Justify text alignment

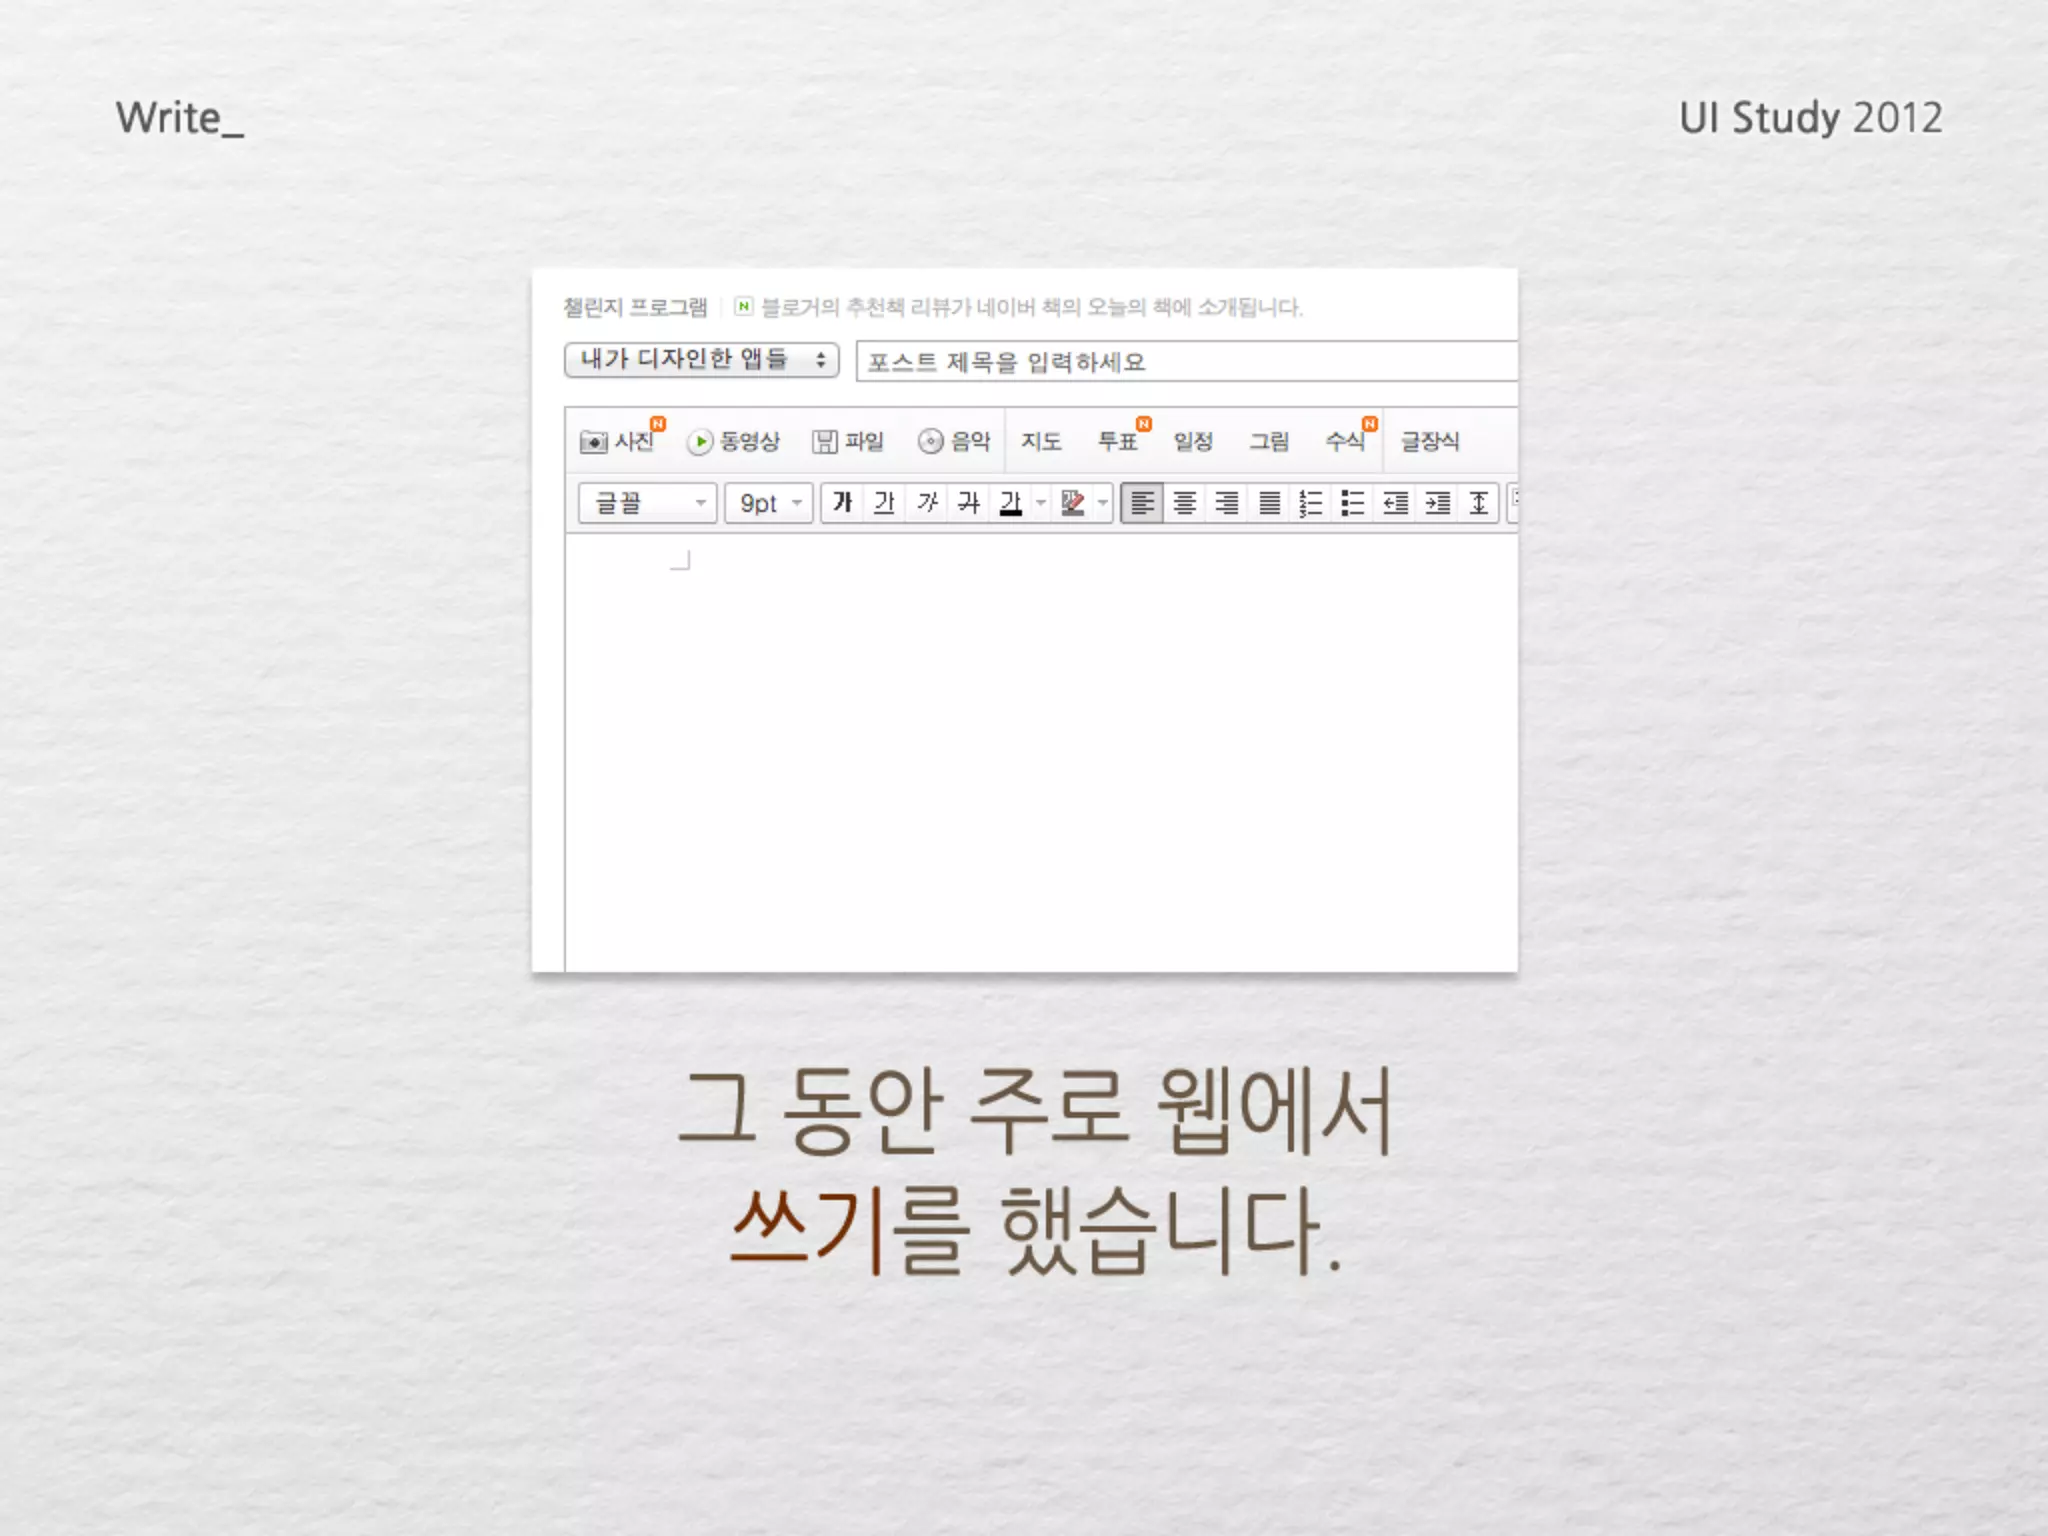tap(1269, 502)
